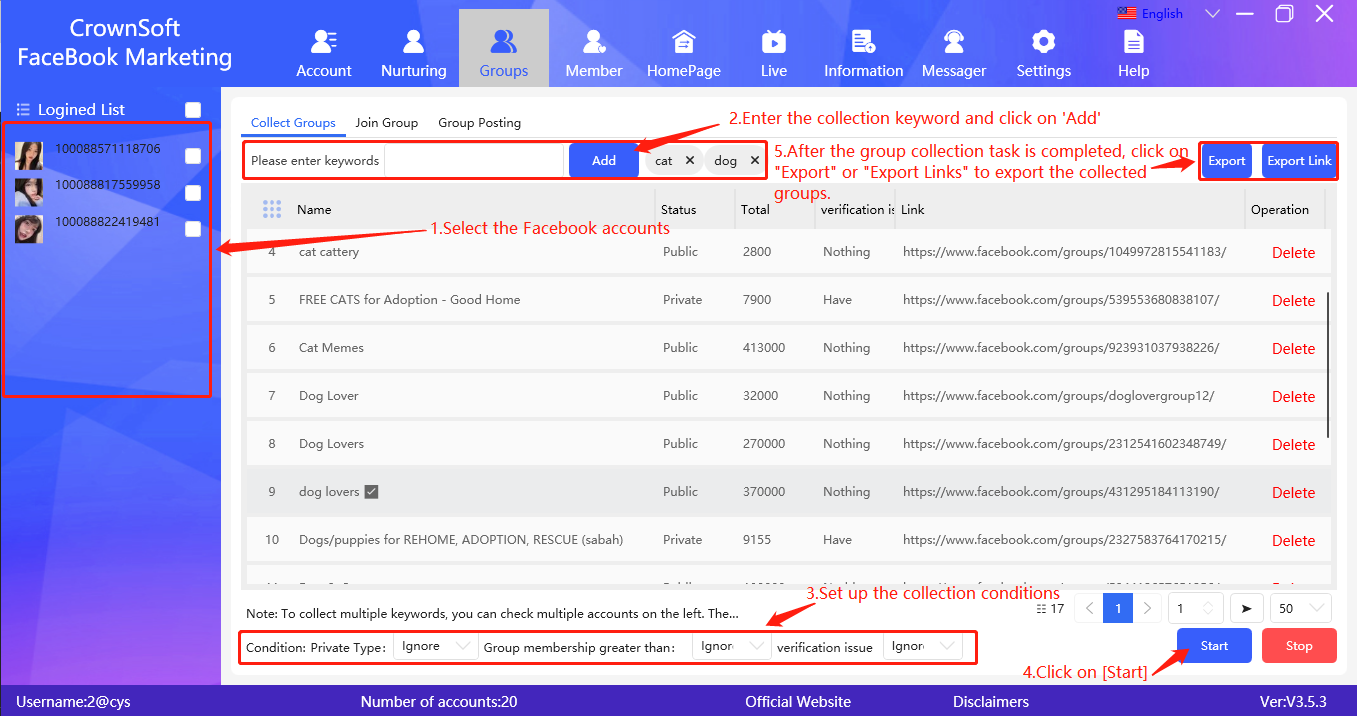Remove the 'cat' keyword tag
The image size is (1357, 716).
pos(690,161)
